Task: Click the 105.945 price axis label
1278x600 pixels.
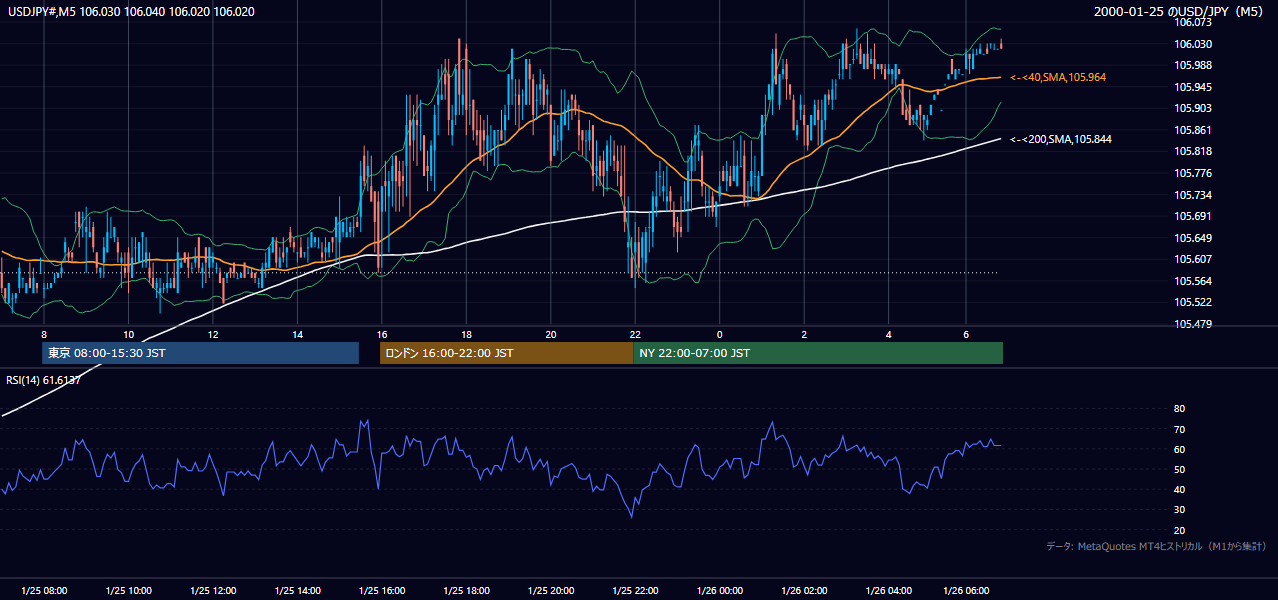Action: [1193, 87]
